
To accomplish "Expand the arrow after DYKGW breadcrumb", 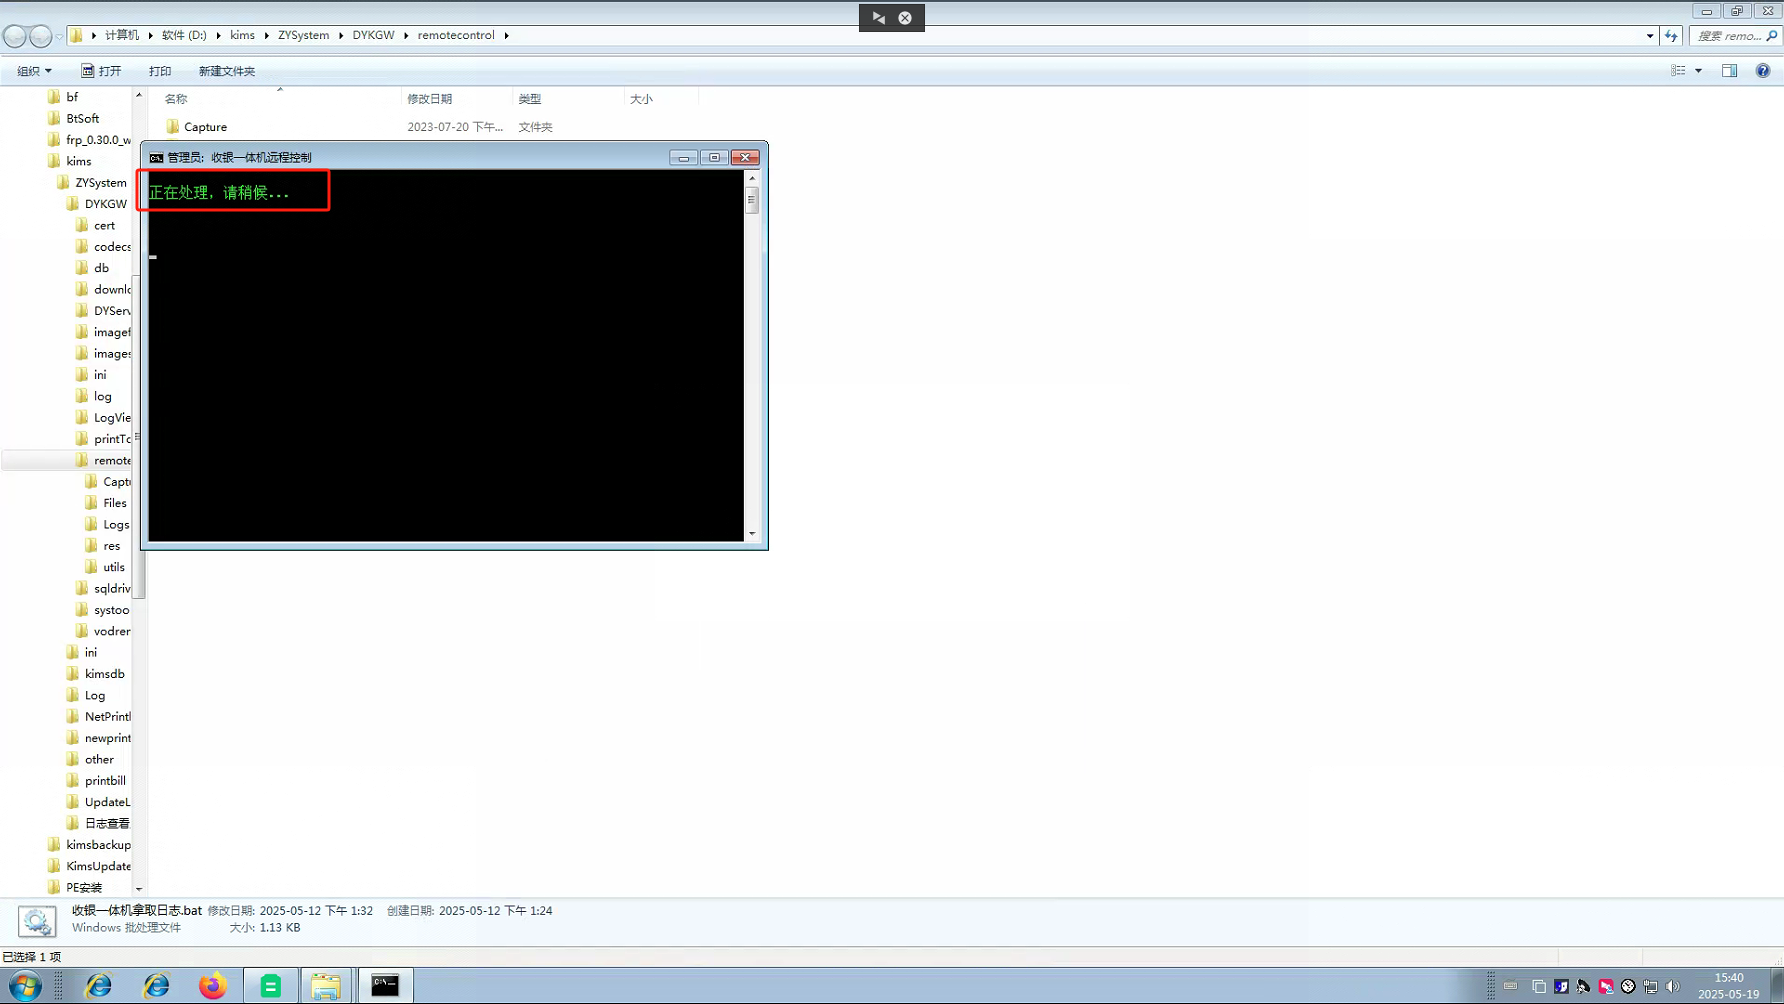I will (x=406, y=35).
